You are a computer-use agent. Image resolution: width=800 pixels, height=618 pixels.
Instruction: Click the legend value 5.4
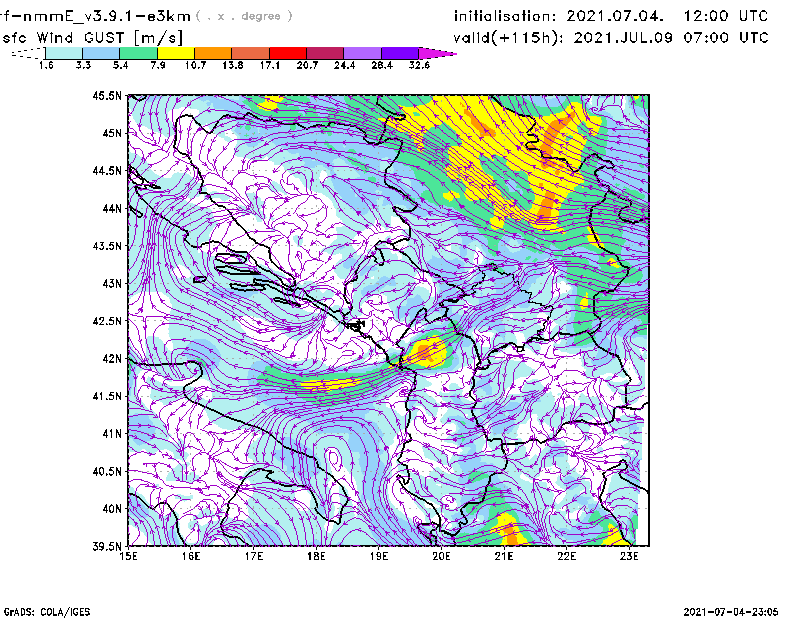coord(120,65)
